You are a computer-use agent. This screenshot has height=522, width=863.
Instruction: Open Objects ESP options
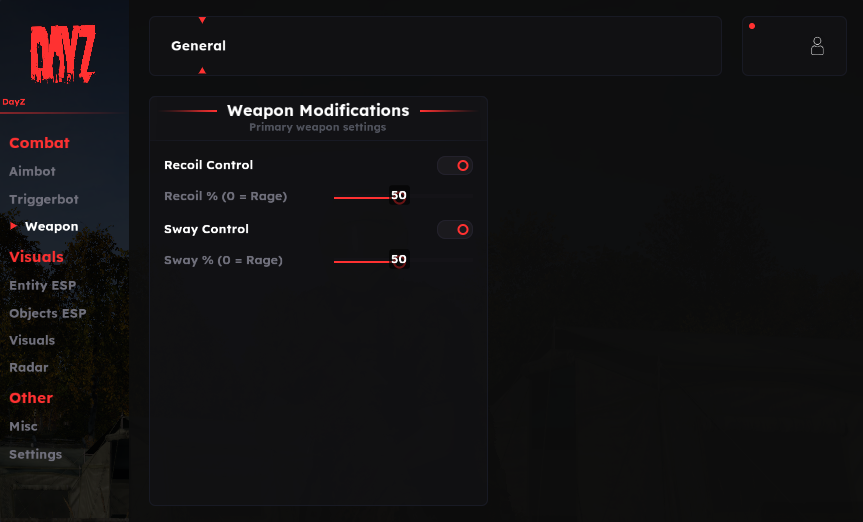(x=48, y=313)
